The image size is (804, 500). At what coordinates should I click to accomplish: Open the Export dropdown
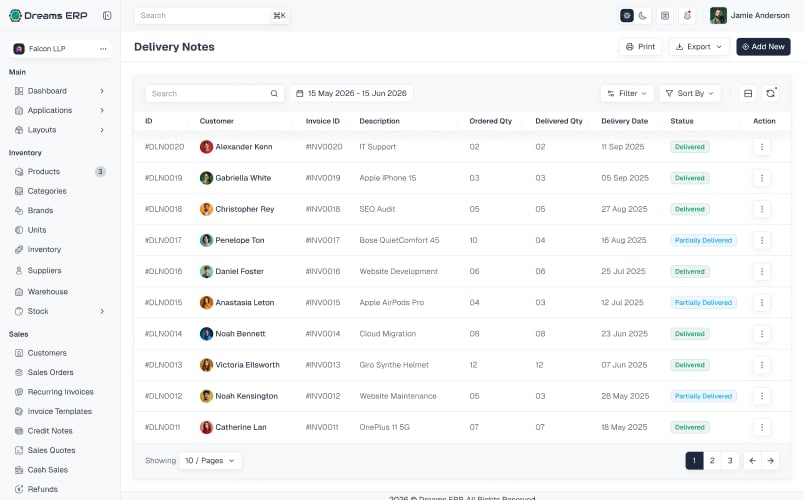coord(699,47)
